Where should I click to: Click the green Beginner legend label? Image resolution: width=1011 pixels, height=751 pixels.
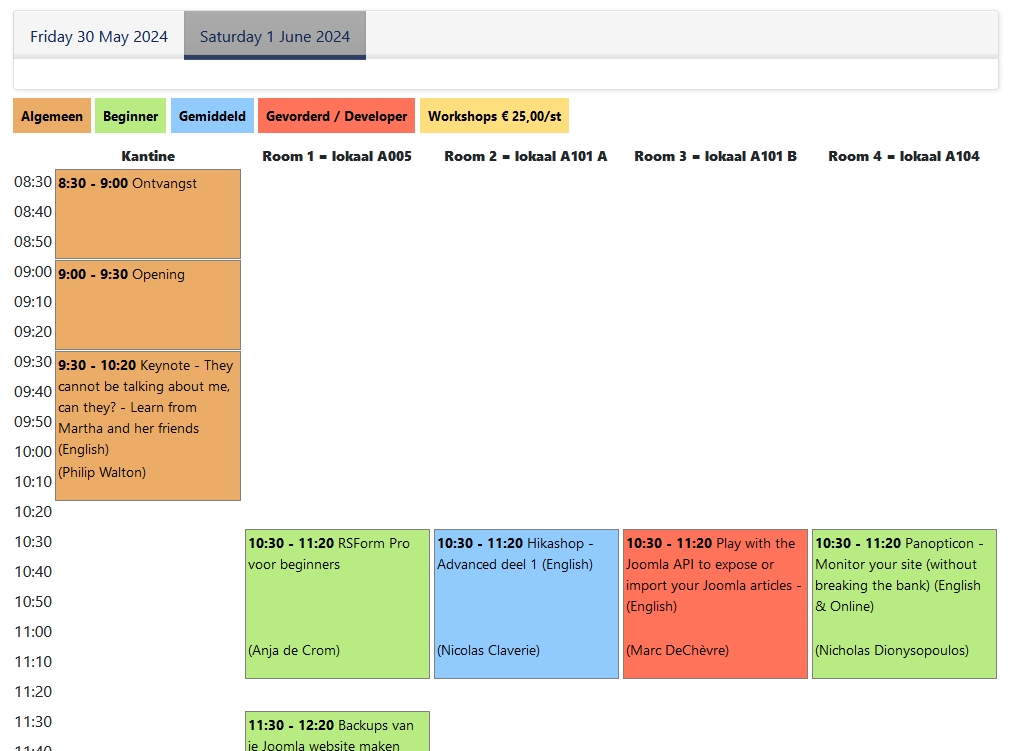point(130,116)
